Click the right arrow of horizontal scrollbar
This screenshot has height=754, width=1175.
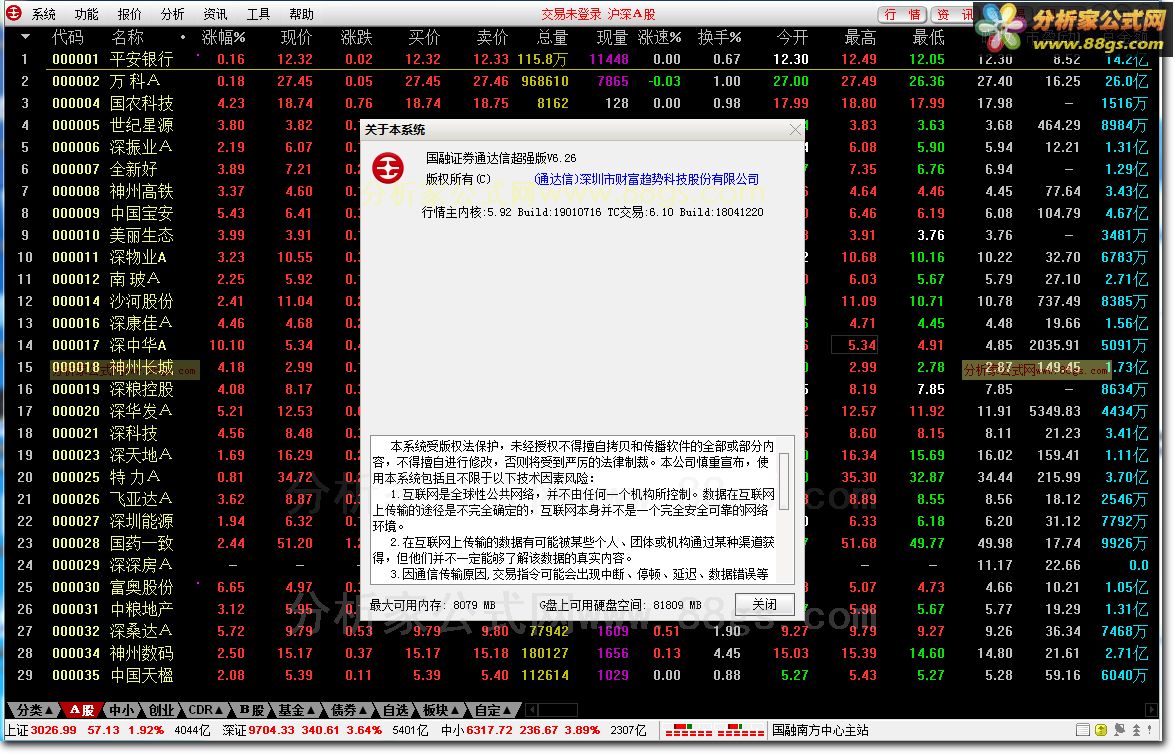pos(1152,709)
